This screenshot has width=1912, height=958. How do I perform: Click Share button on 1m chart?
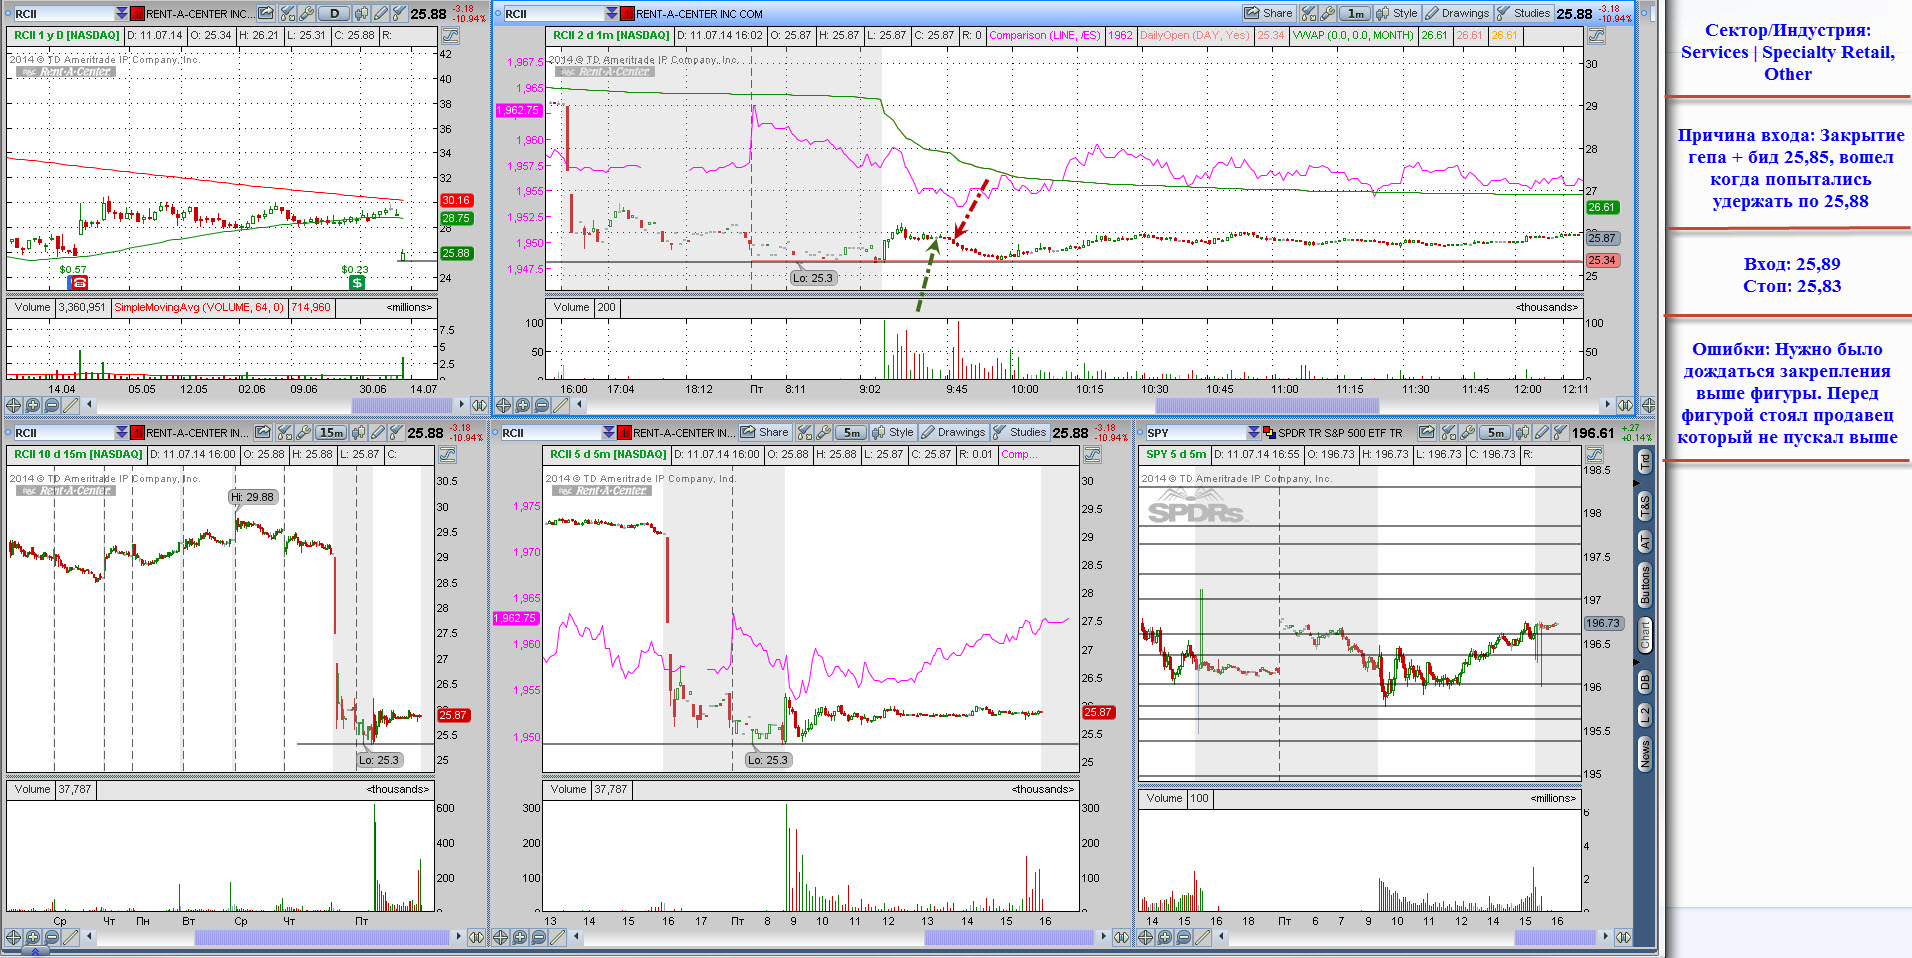click(x=1268, y=13)
